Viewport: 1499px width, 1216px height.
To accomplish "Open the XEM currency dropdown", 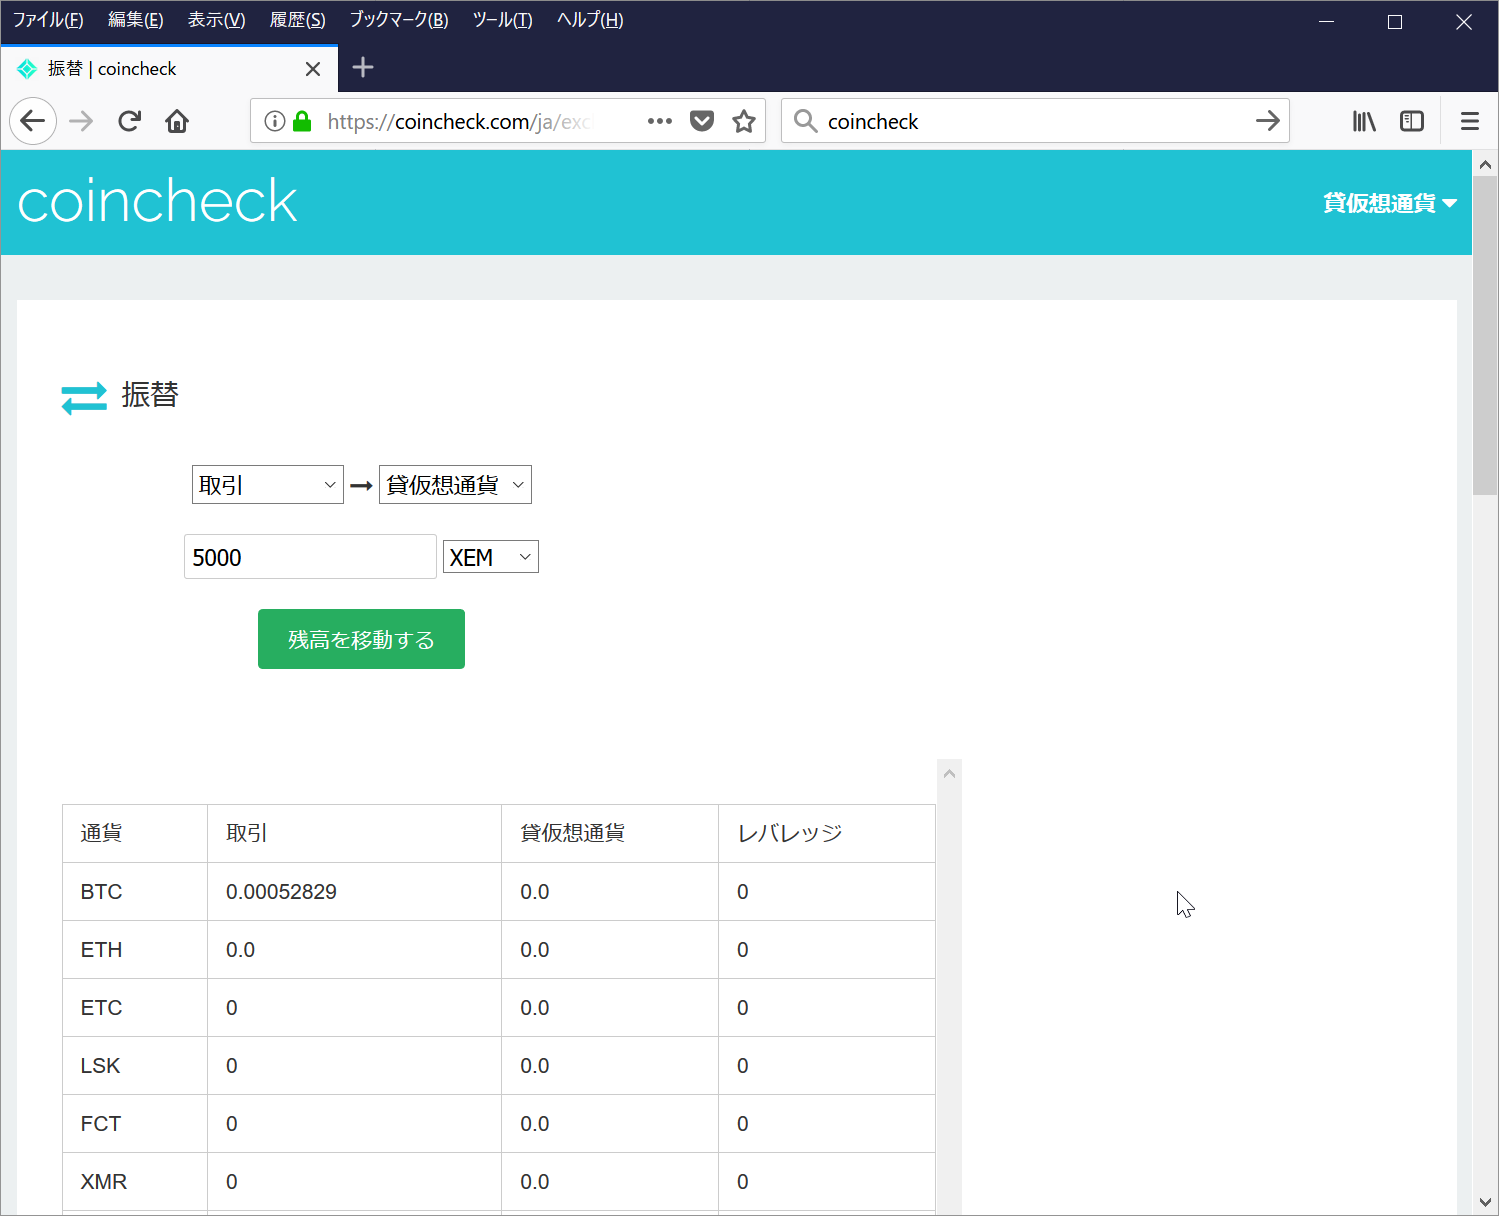I will [x=491, y=557].
